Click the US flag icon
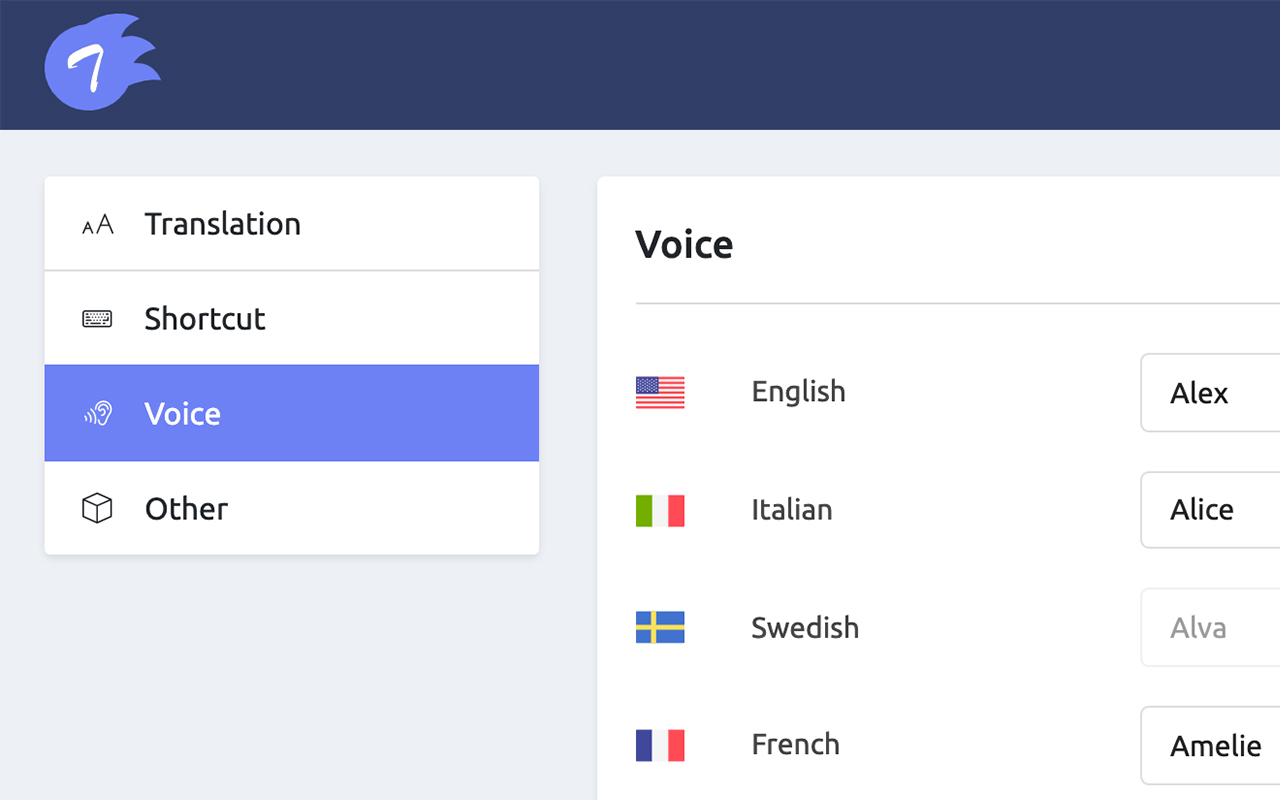Screen dimensions: 1280x800 coord(660,392)
